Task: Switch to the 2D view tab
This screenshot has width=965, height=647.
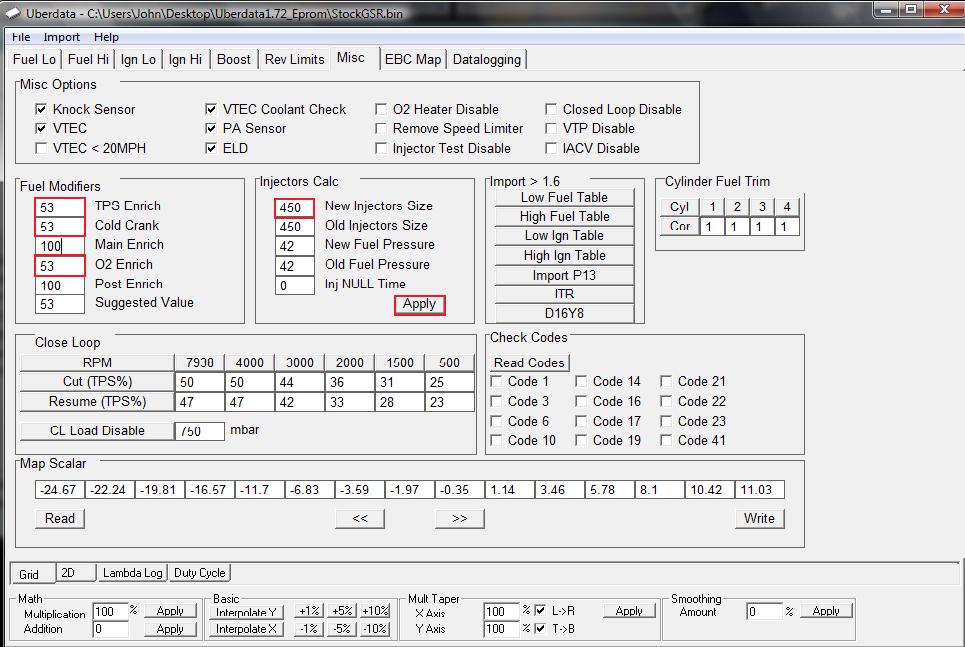Action: point(76,573)
